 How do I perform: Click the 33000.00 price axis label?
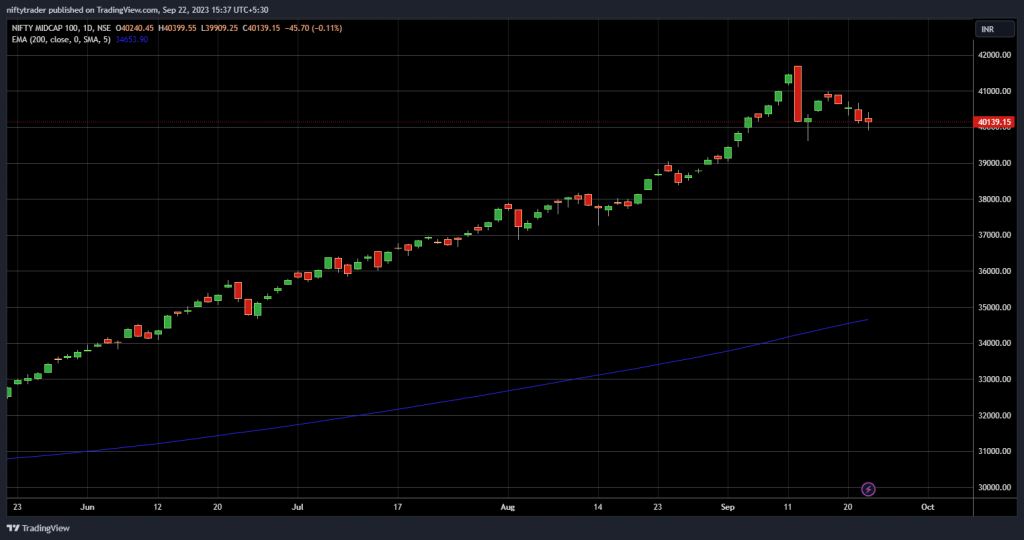tap(994, 379)
